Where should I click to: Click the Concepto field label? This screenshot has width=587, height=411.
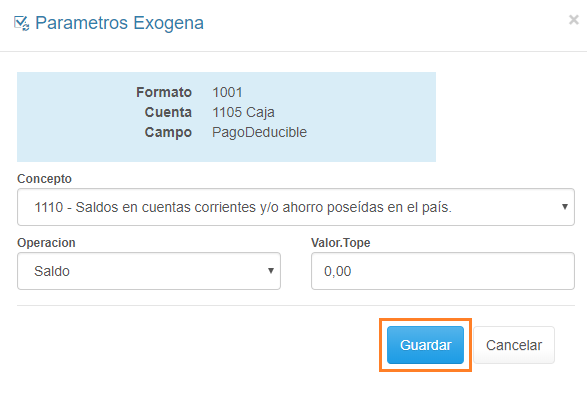pyautogui.click(x=44, y=179)
